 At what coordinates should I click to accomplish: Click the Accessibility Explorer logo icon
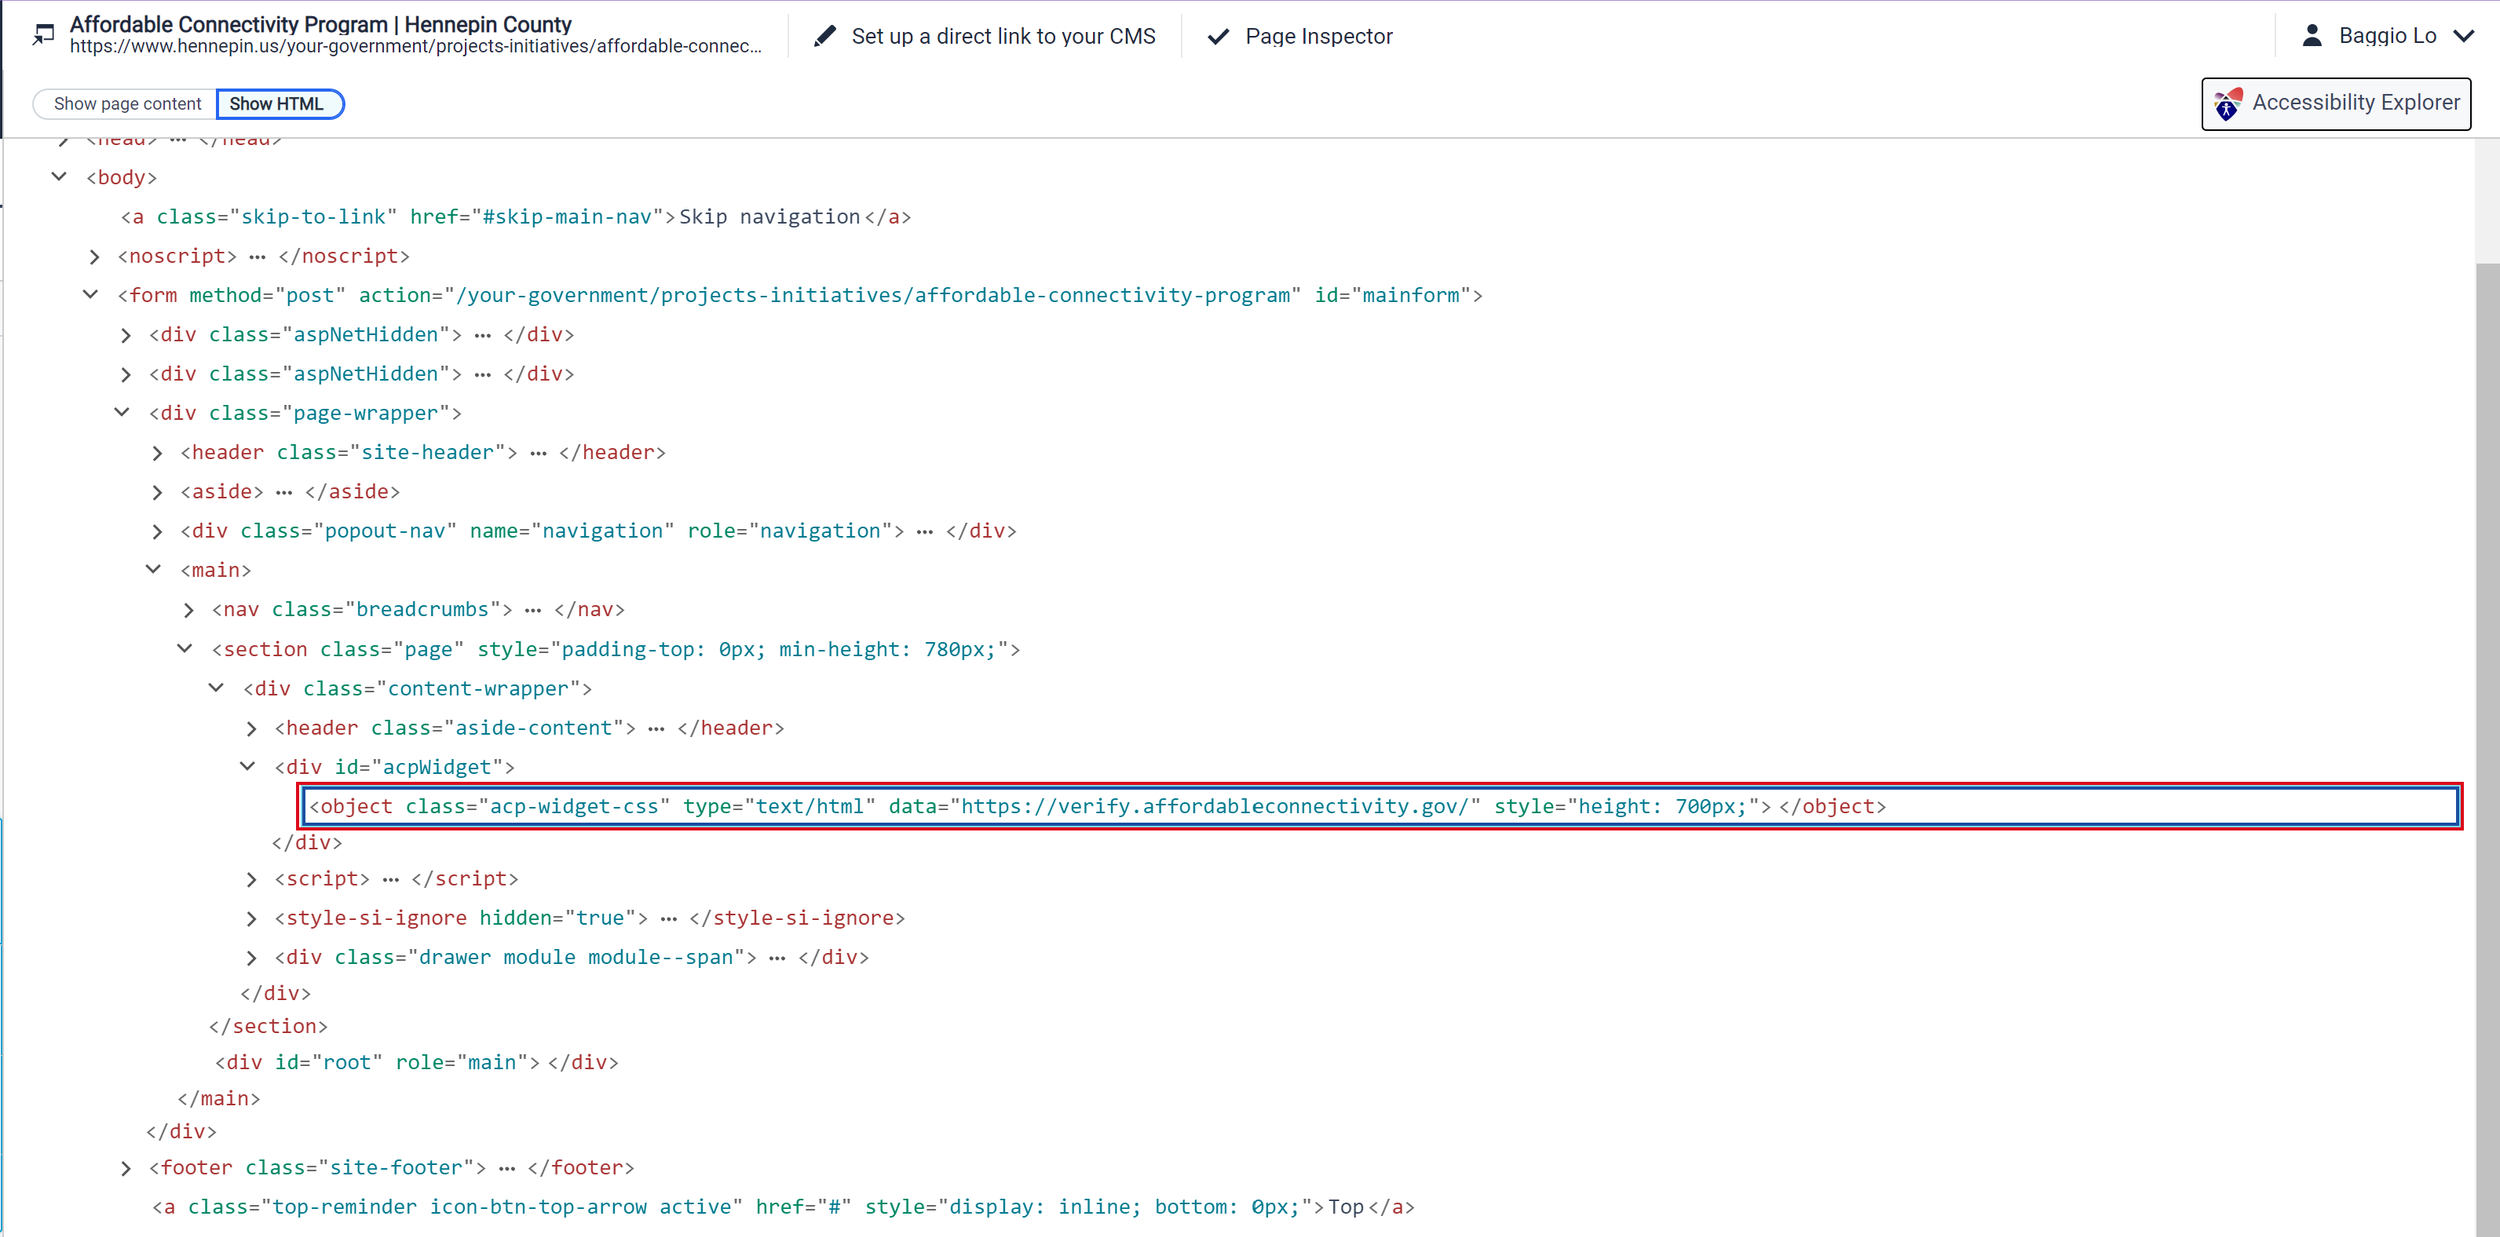(2227, 104)
